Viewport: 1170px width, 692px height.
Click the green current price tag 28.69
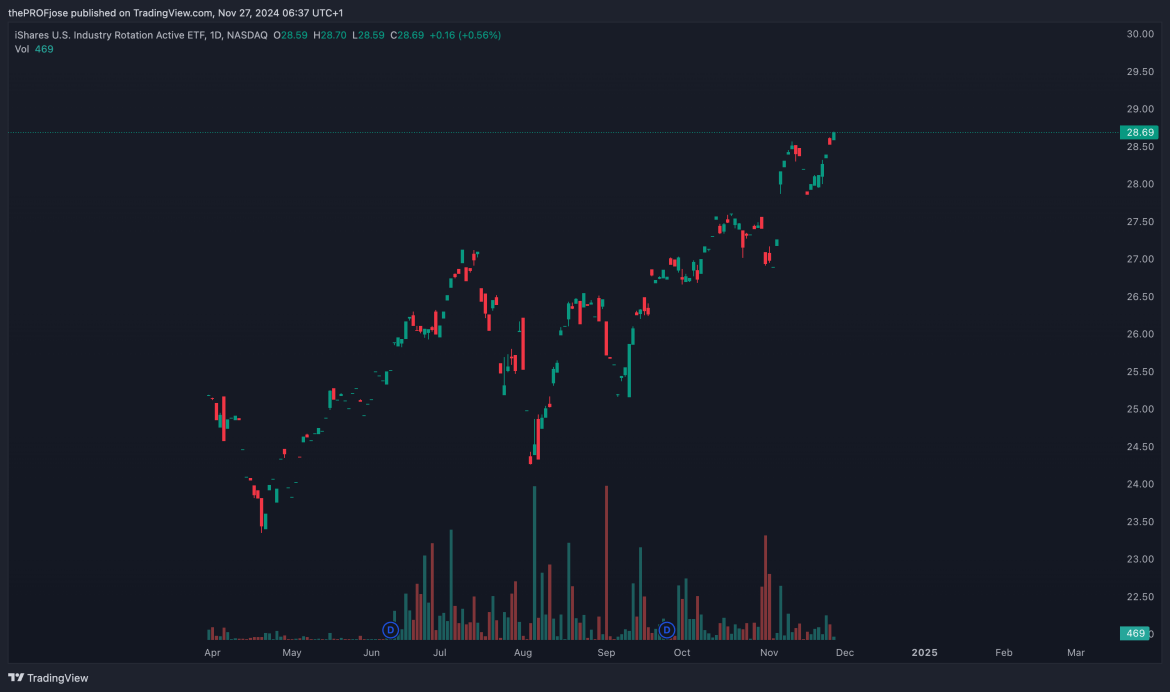1140,132
